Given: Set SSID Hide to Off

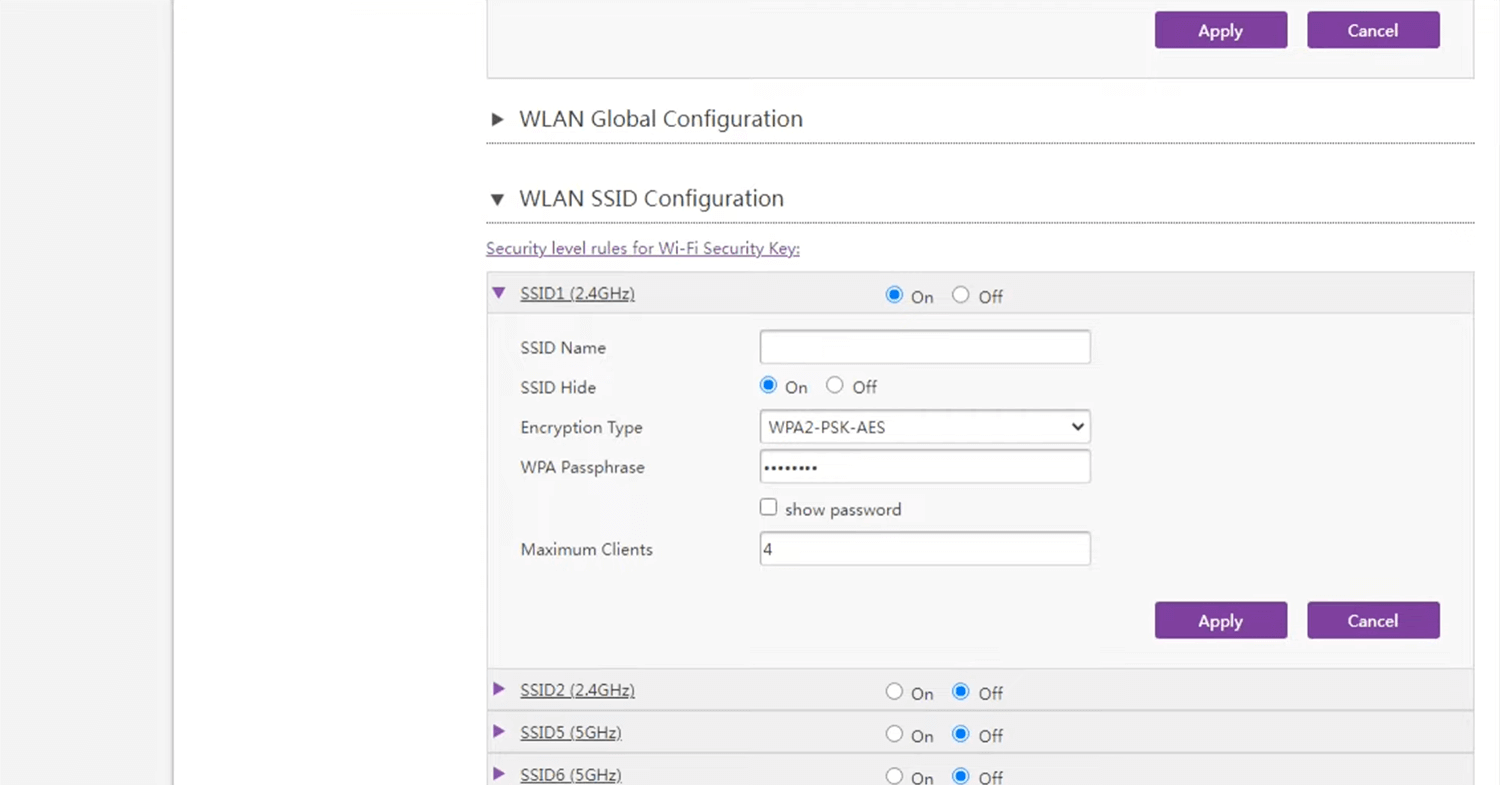Looking at the screenshot, I should pyautogui.click(x=835, y=386).
